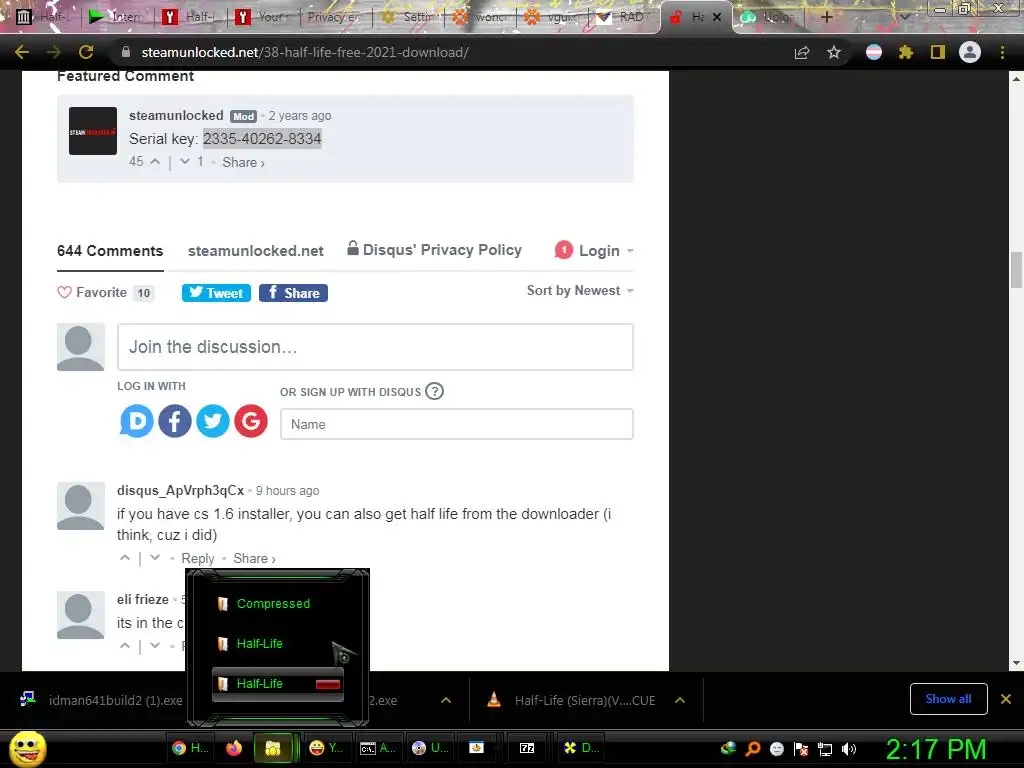
Task: Bookmark this page with the star icon
Action: click(x=834, y=52)
